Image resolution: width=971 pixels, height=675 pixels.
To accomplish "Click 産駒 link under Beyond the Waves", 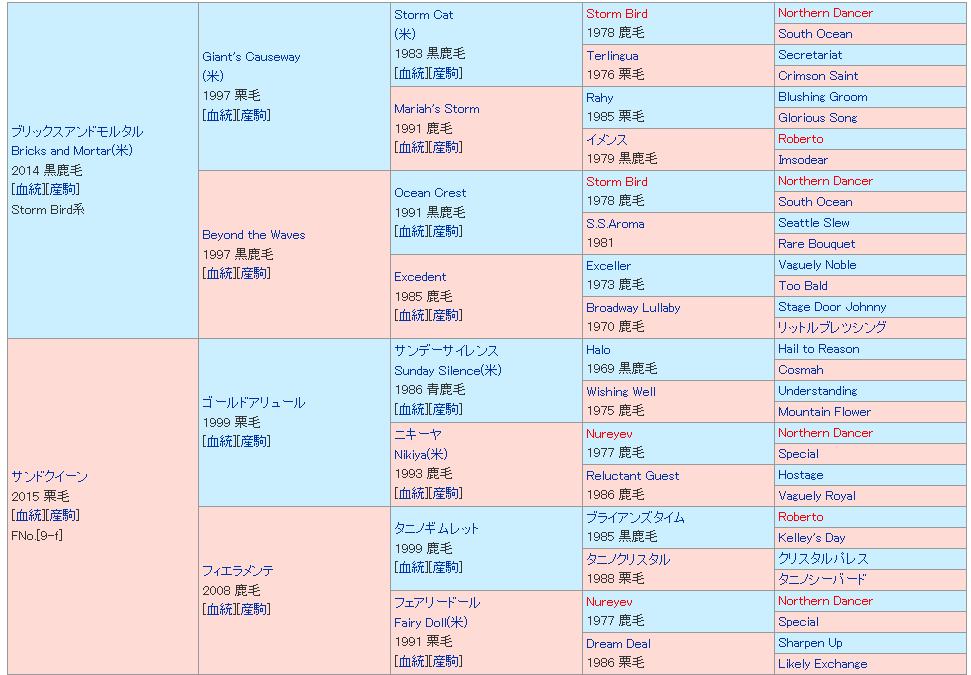I will click(254, 273).
